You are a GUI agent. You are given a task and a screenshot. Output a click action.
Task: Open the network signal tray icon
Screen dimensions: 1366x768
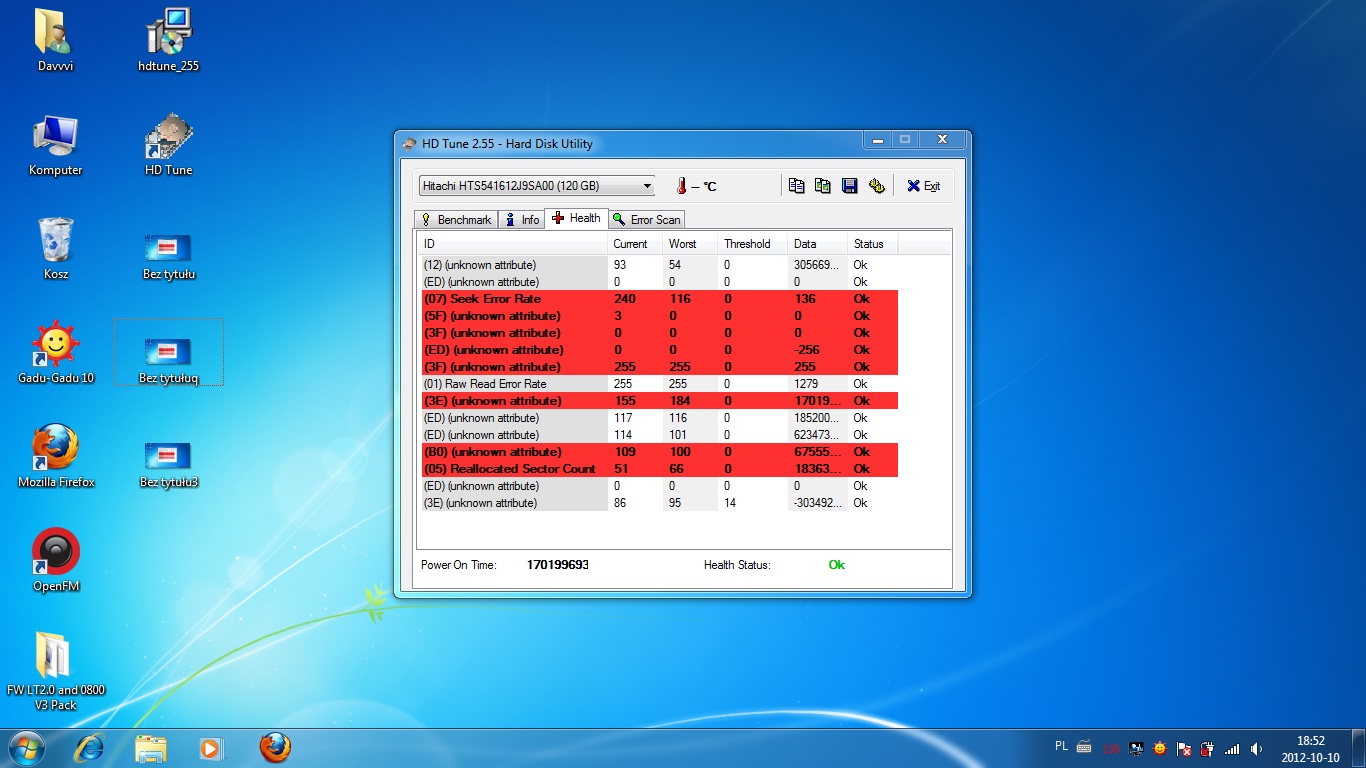(1232, 748)
